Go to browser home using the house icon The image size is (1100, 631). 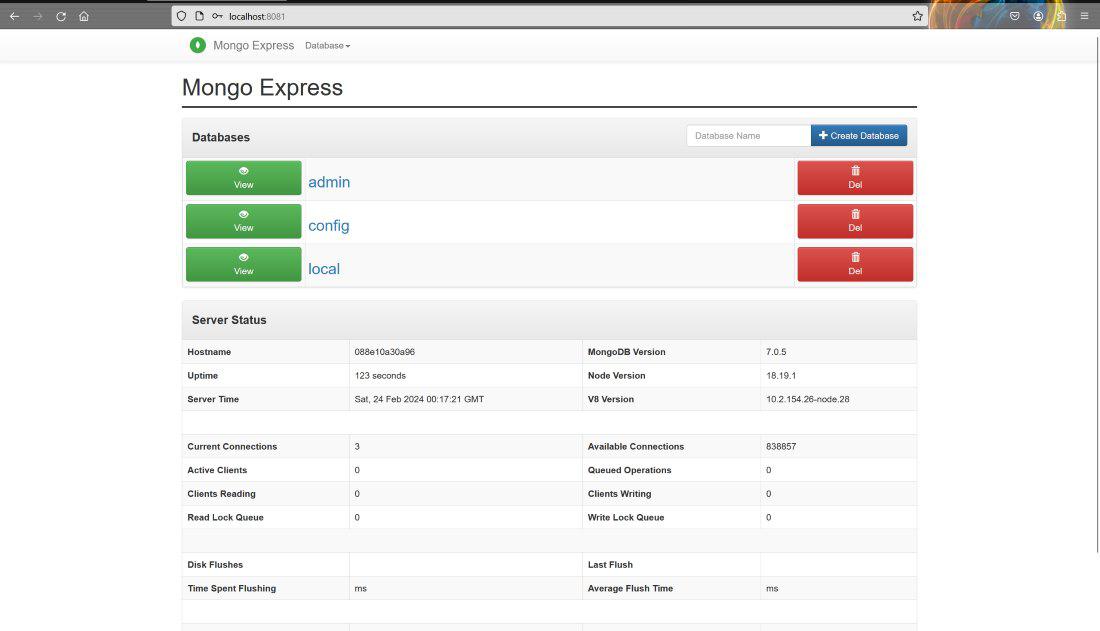click(84, 16)
